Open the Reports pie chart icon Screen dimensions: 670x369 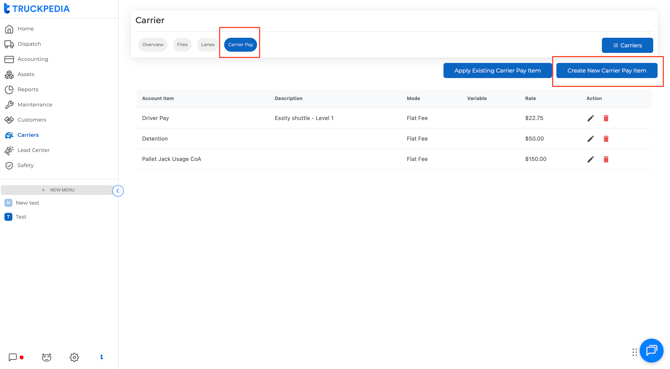click(x=9, y=90)
